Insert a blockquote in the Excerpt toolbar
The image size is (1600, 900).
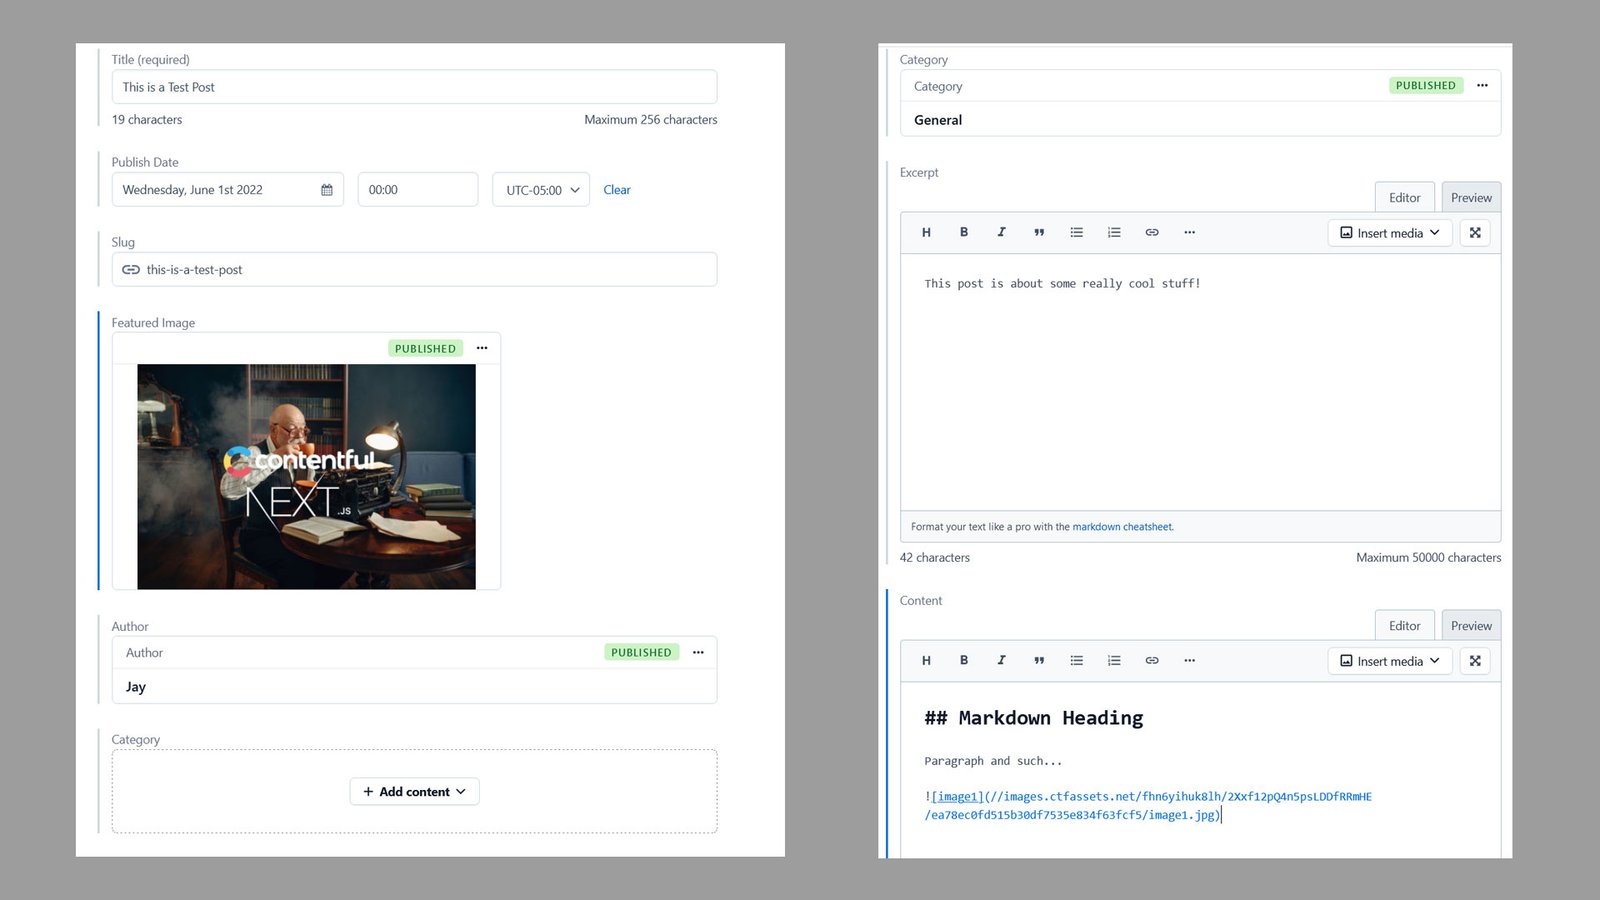tap(1039, 232)
